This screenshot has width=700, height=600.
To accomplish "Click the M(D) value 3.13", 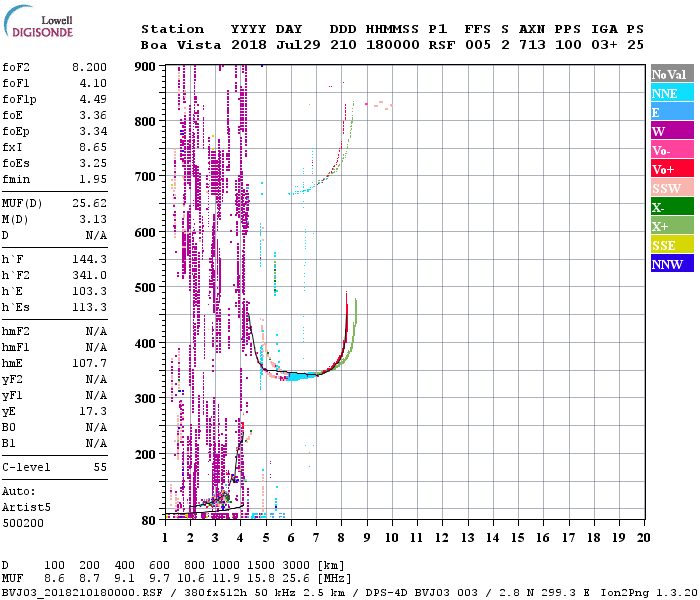I will (x=93, y=219).
